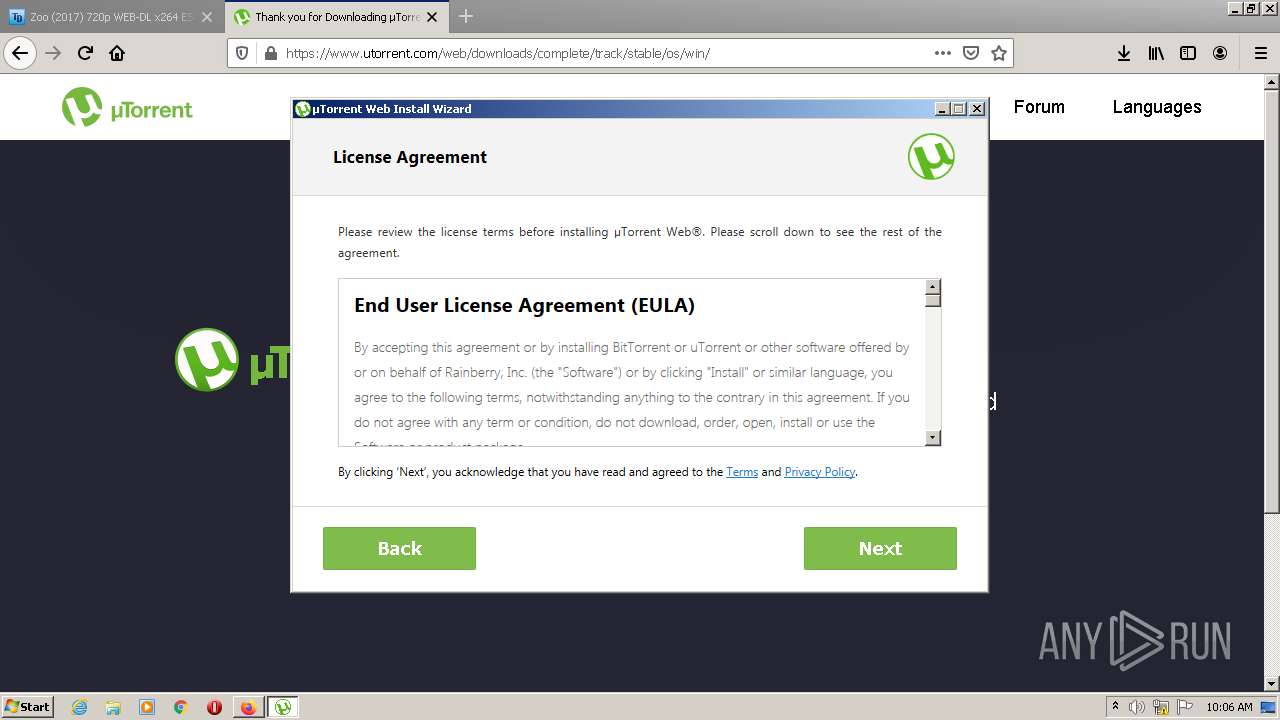The image size is (1280, 720).
Task: Toggle Firefox sidebar view
Action: (1188, 53)
